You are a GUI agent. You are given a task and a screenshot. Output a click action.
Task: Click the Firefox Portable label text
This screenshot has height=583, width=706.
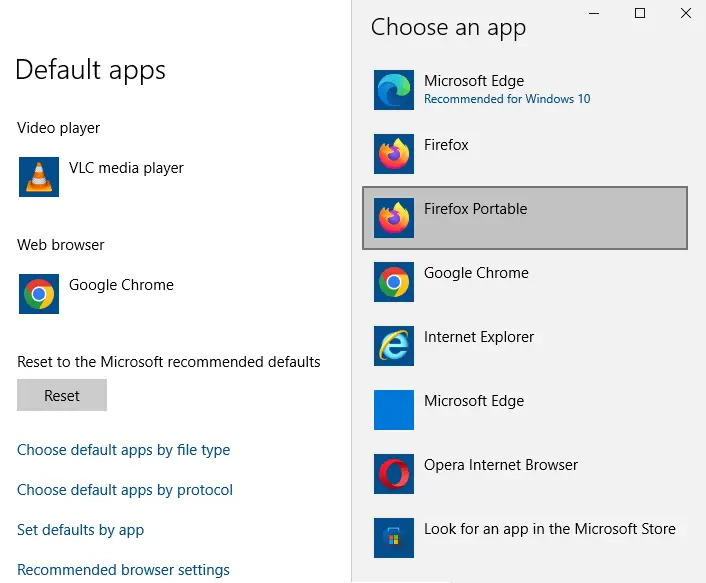click(x=475, y=209)
